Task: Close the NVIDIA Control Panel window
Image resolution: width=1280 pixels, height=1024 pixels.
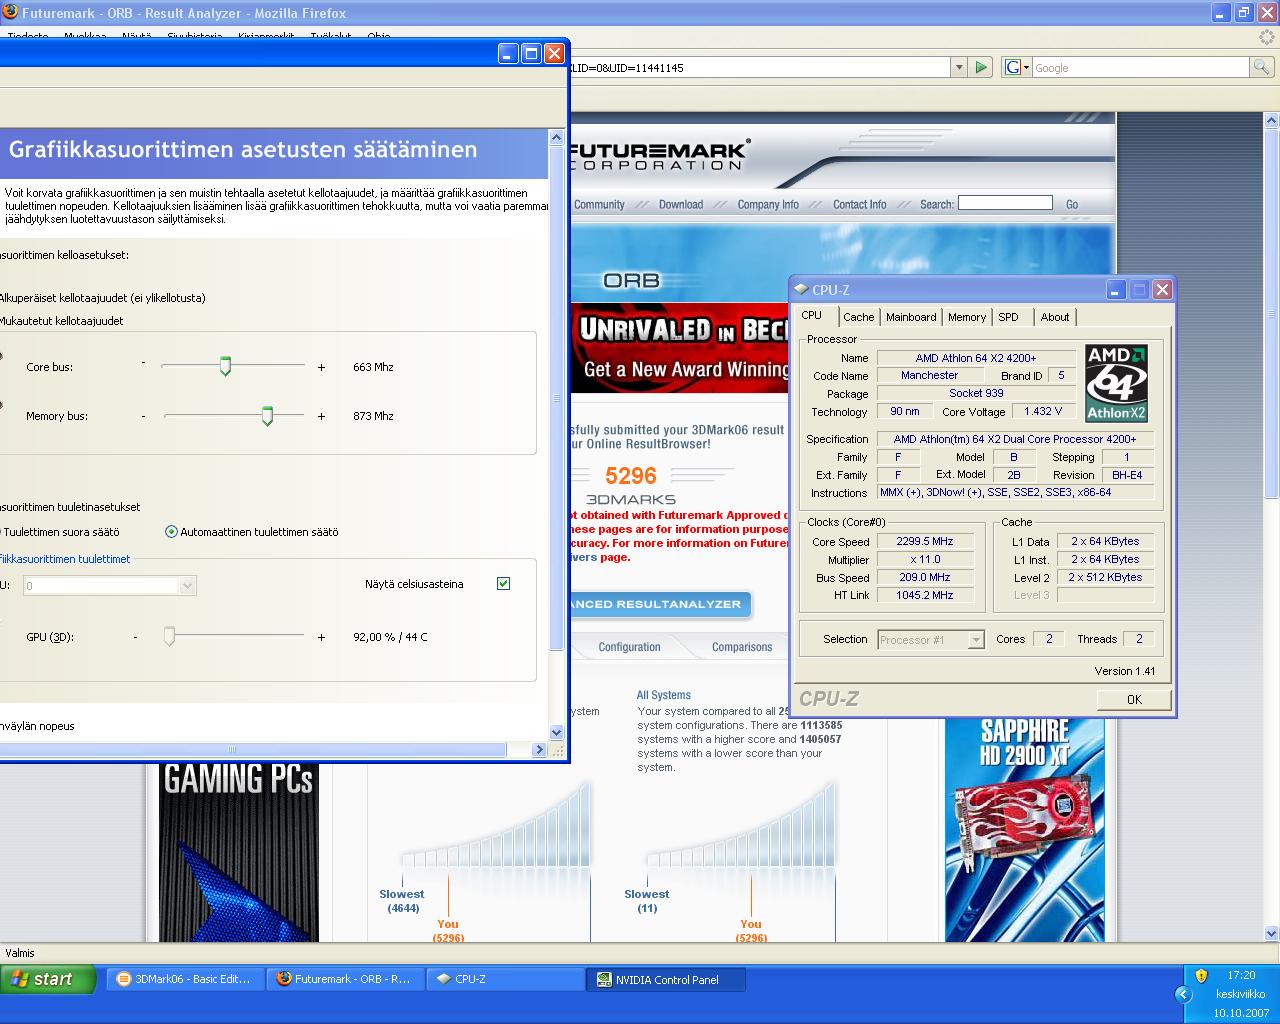Action: (x=554, y=53)
